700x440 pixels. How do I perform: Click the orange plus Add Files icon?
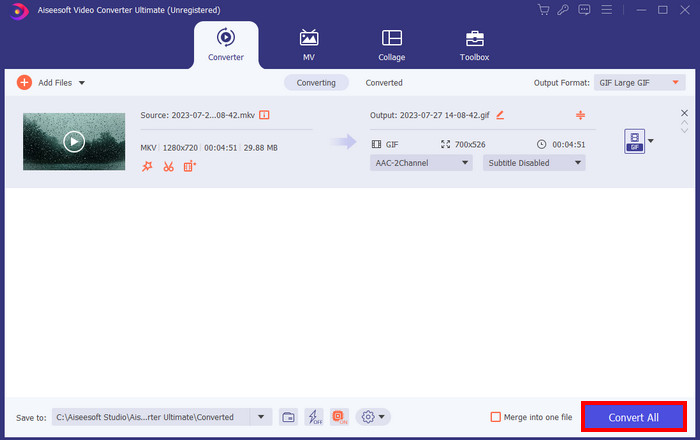[24, 83]
